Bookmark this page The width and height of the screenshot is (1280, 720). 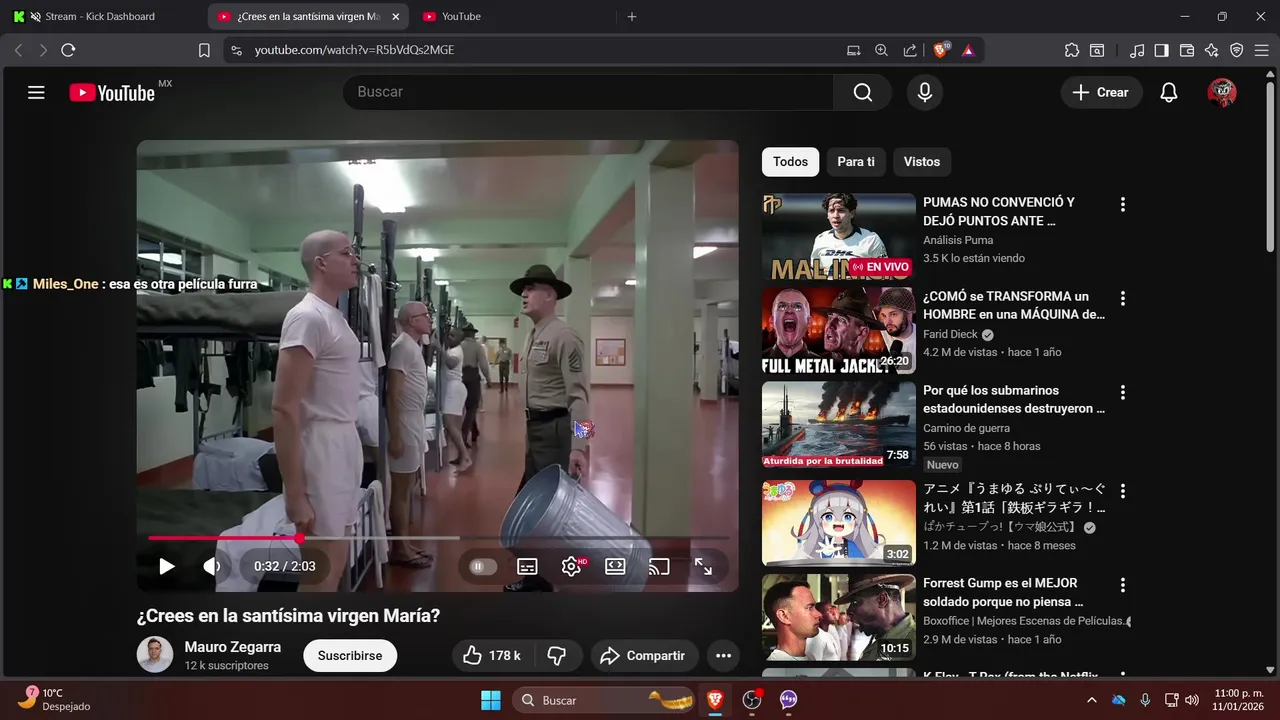tap(204, 50)
